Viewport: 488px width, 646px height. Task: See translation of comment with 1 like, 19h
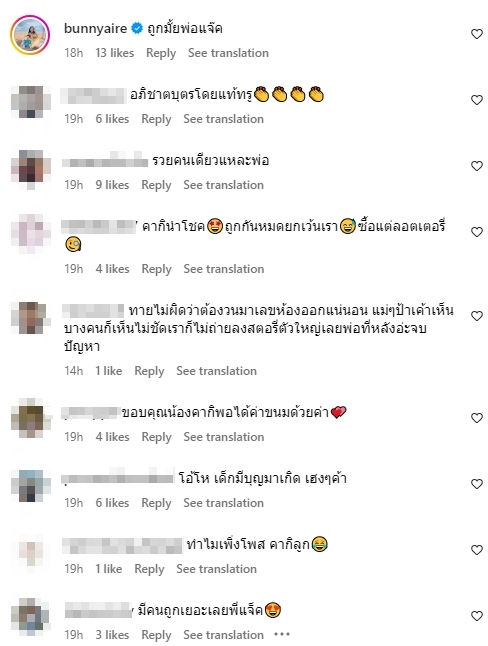(216, 569)
